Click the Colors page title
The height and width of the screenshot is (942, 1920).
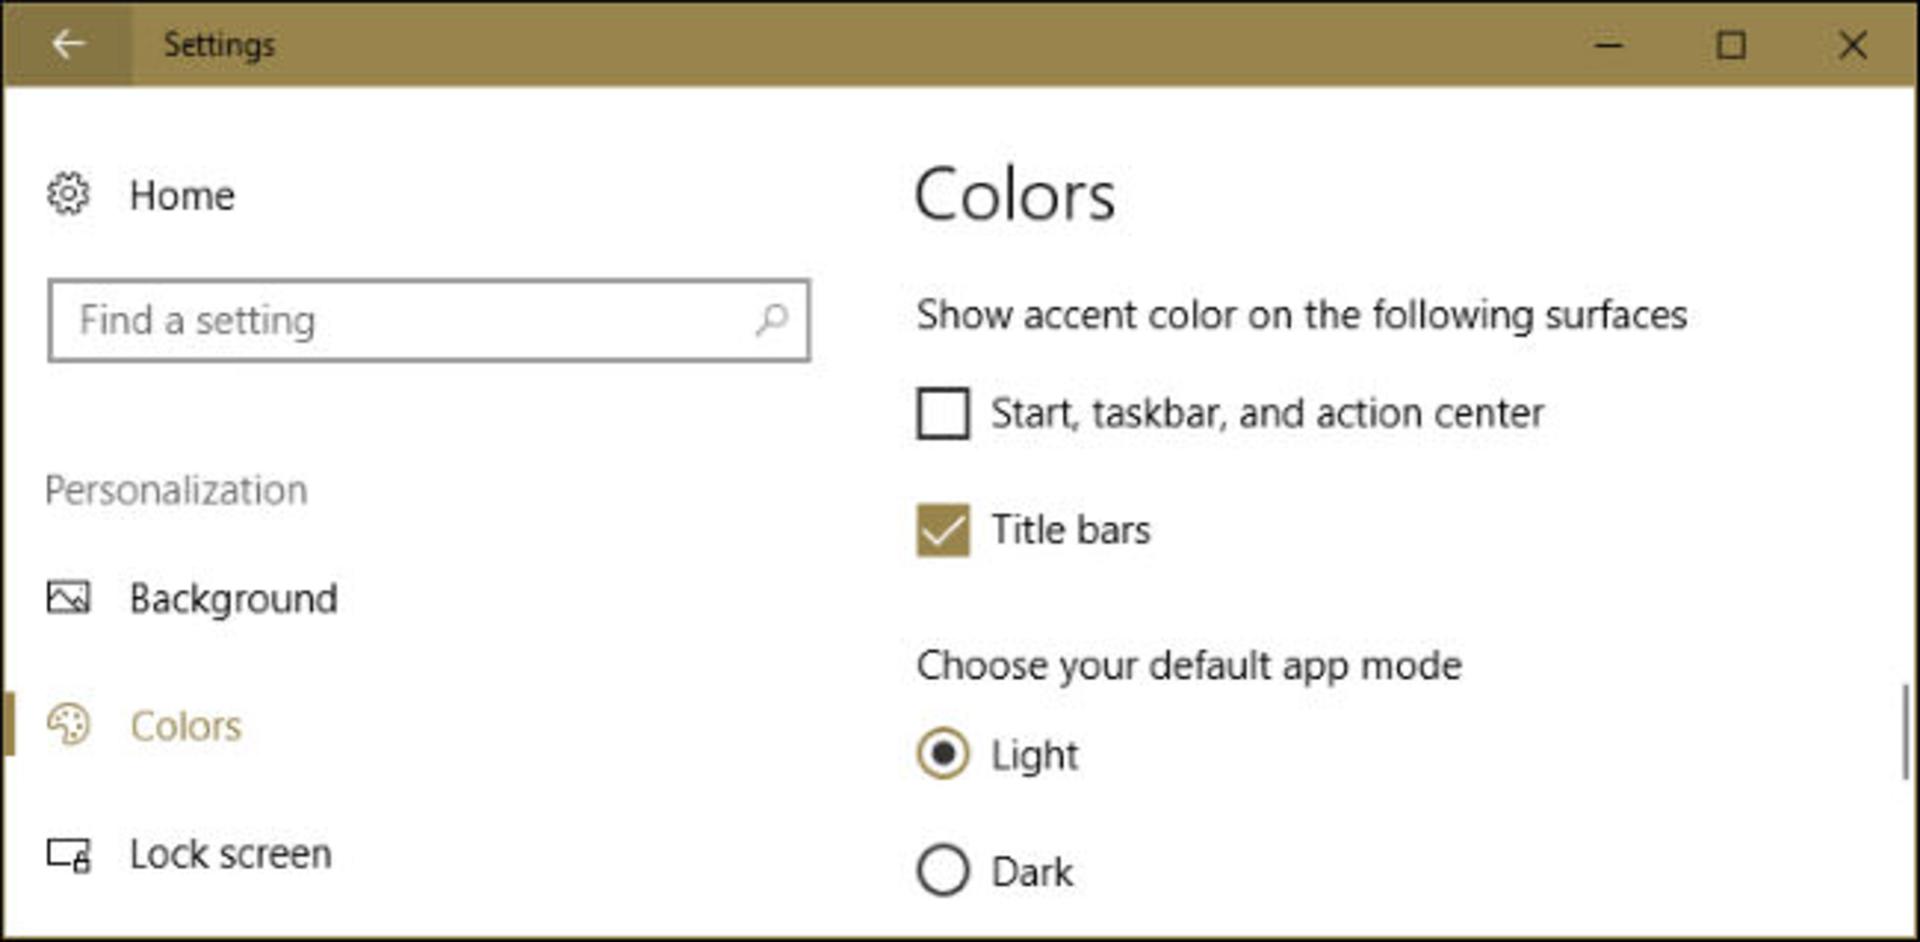tap(1014, 195)
